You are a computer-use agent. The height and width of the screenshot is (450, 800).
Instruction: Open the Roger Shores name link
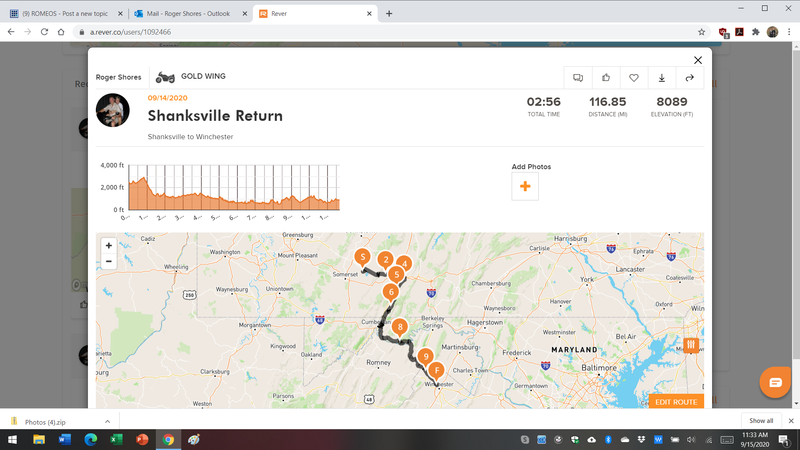118,77
